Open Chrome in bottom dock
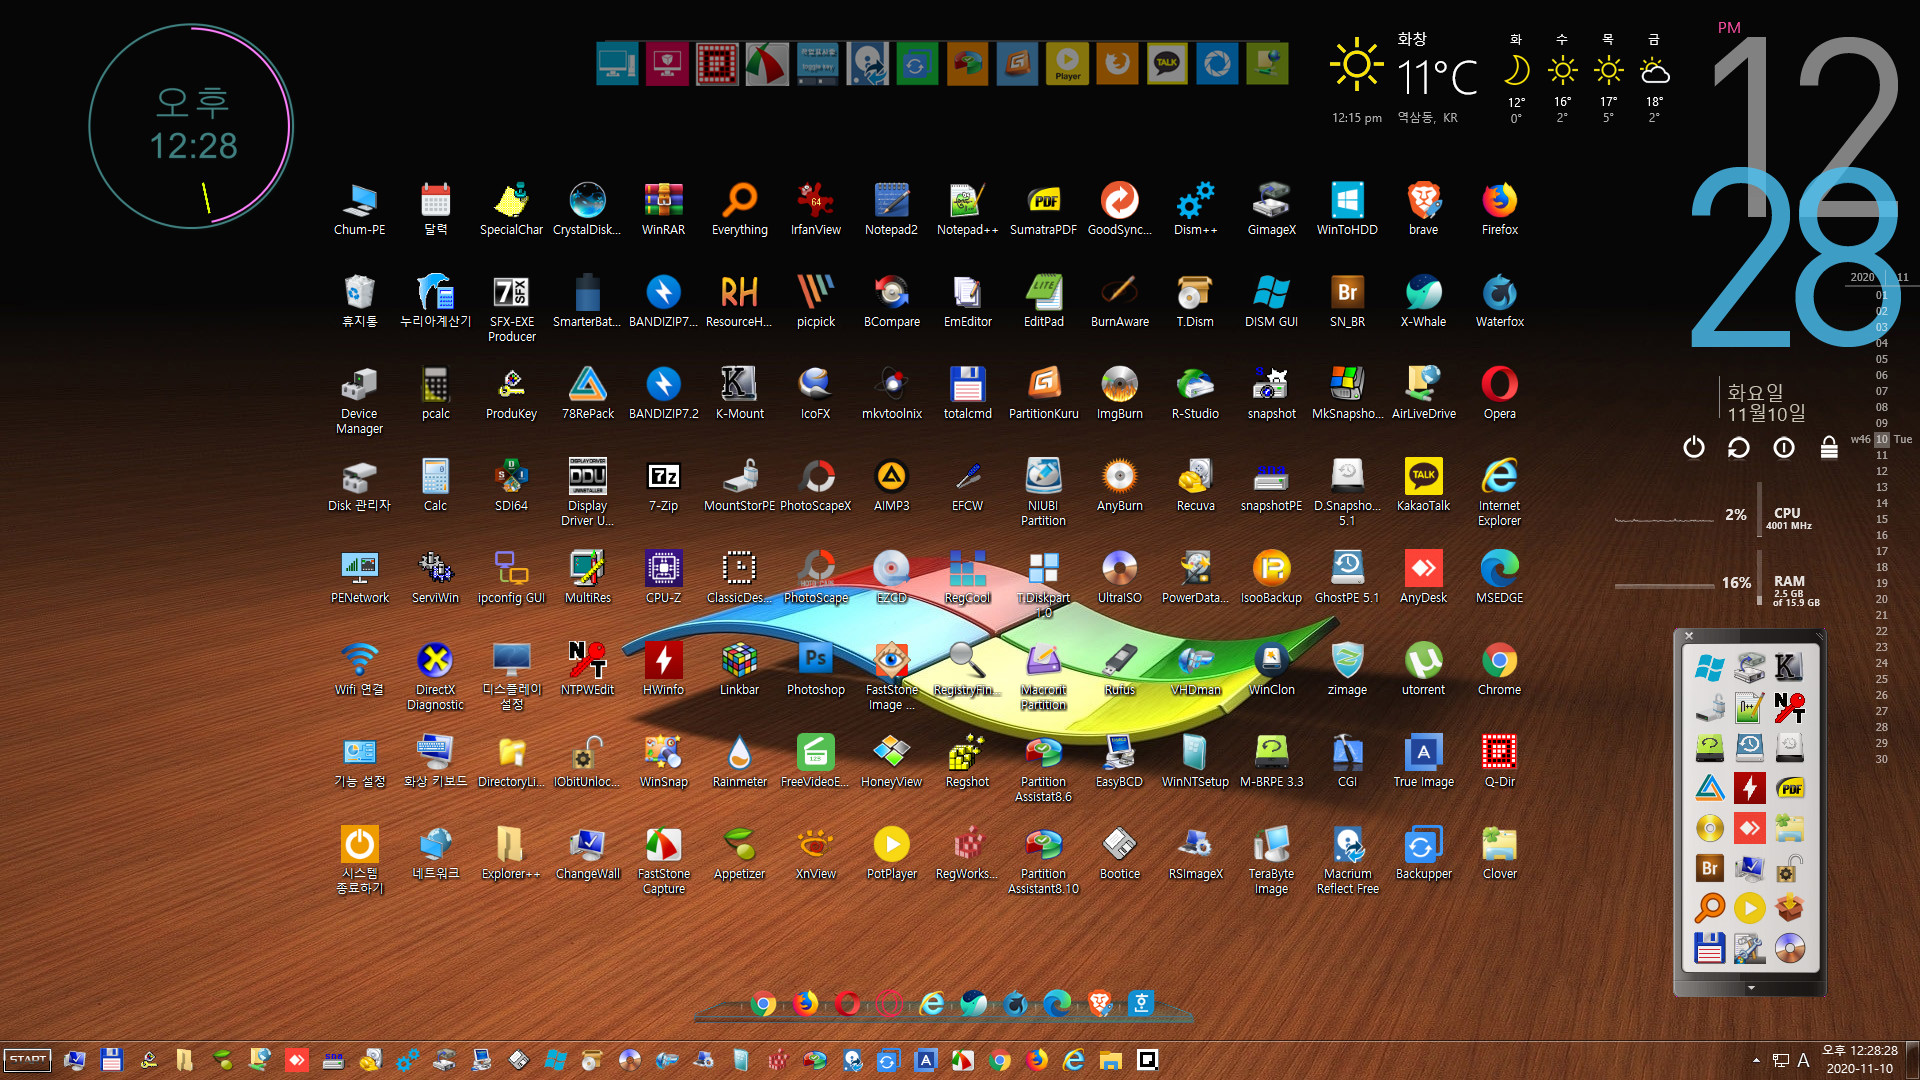 click(x=763, y=1003)
